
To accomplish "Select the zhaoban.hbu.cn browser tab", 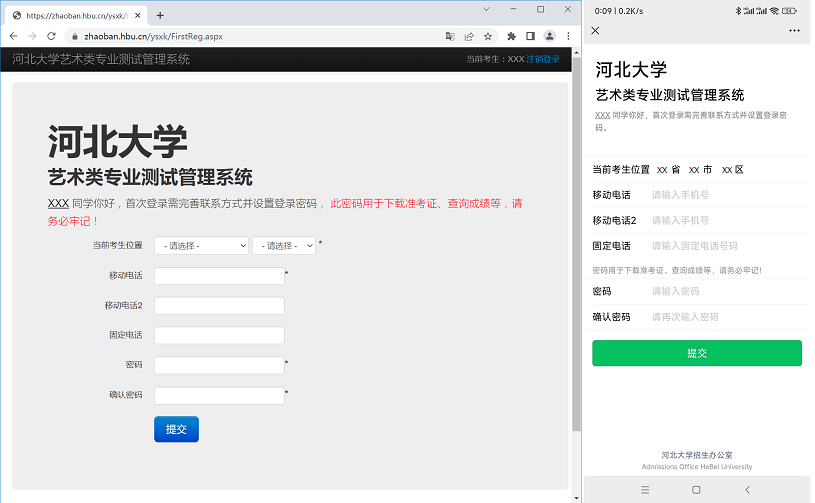I will tap(76, 16).
